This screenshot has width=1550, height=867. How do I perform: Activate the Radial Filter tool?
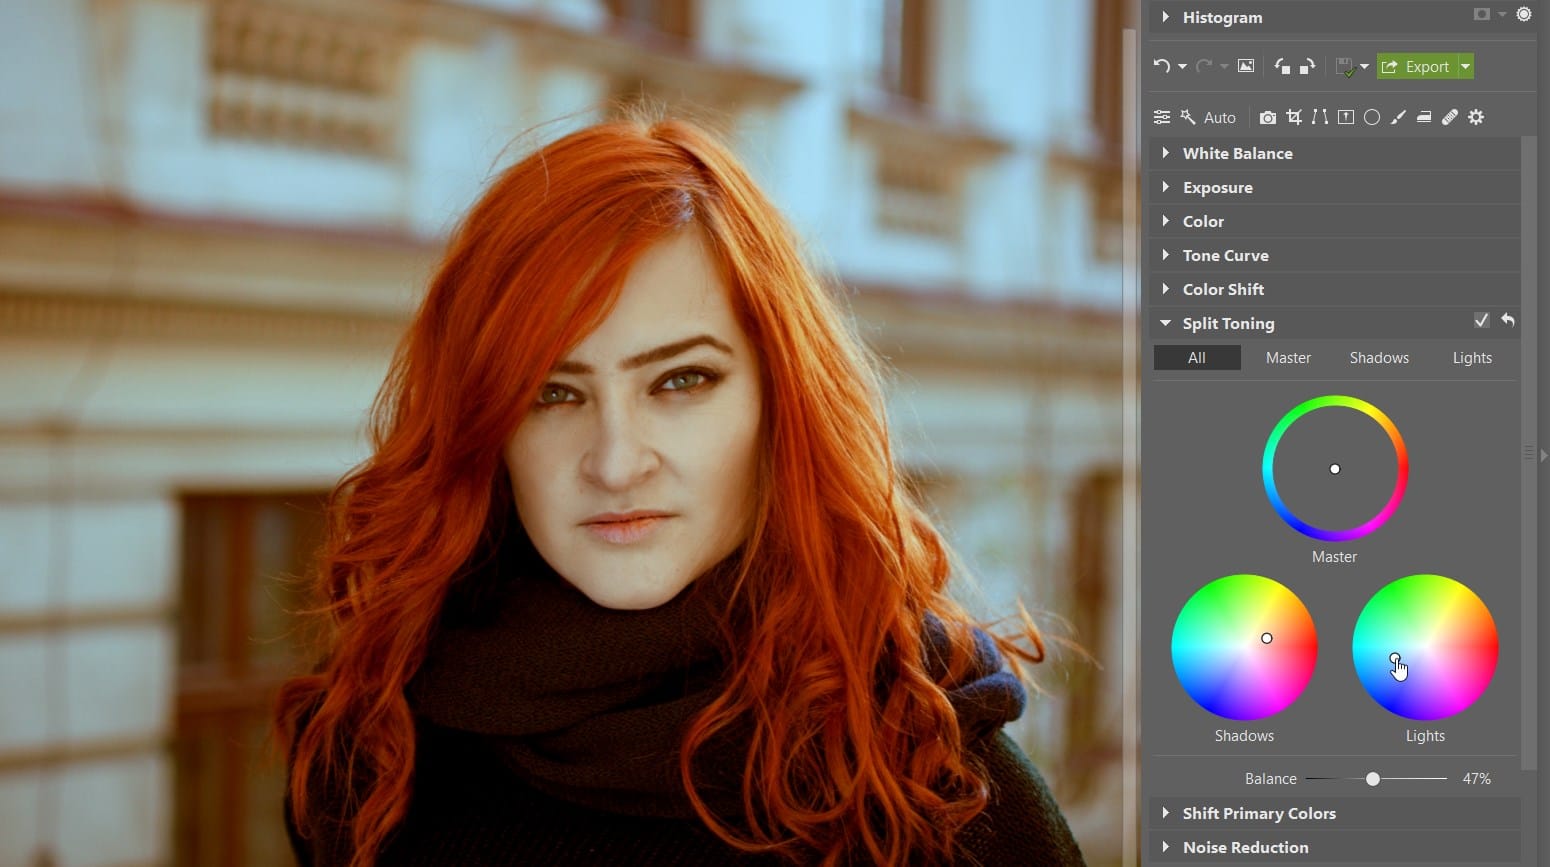click(x=1372, y=117)
